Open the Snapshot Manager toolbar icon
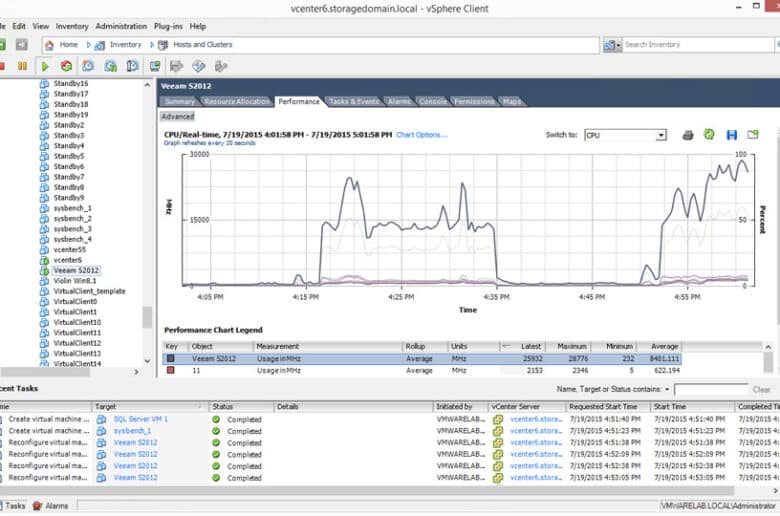Image resolution: width=780 pixels, height=516 pixels. click(x=132, y=66)
